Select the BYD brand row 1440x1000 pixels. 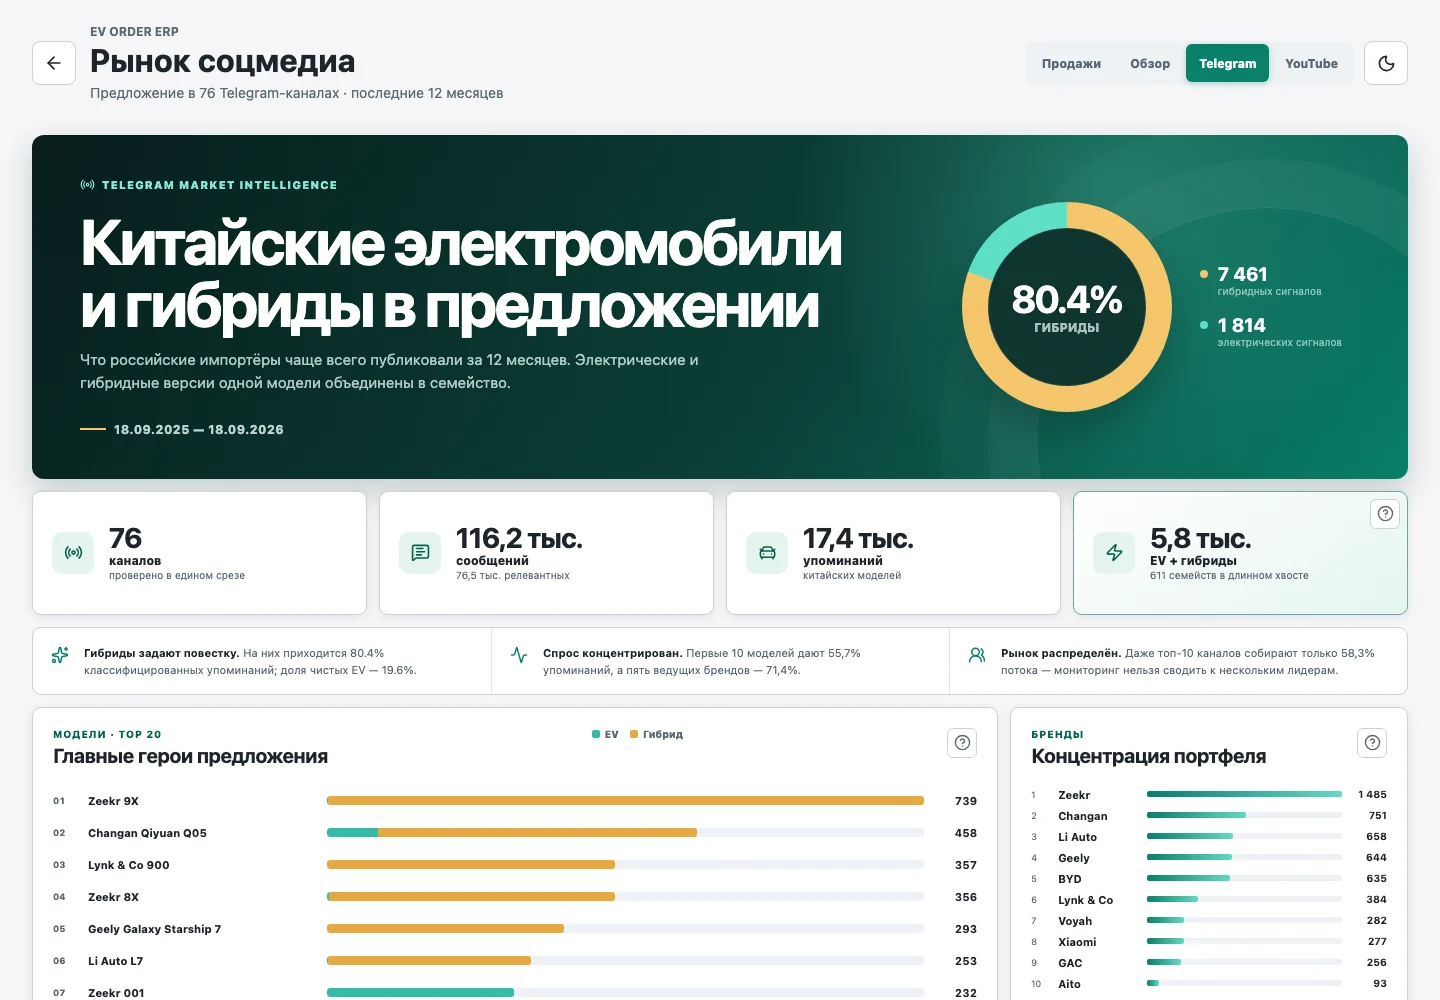[1209, 879]
